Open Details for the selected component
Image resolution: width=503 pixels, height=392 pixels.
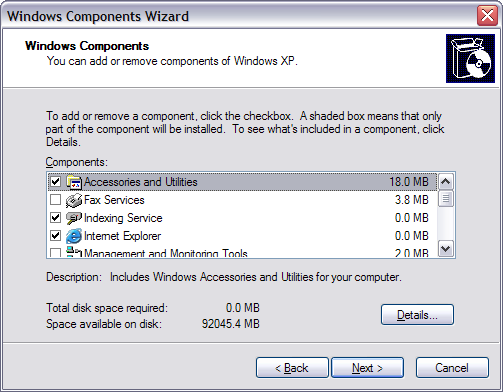(417, 314)
